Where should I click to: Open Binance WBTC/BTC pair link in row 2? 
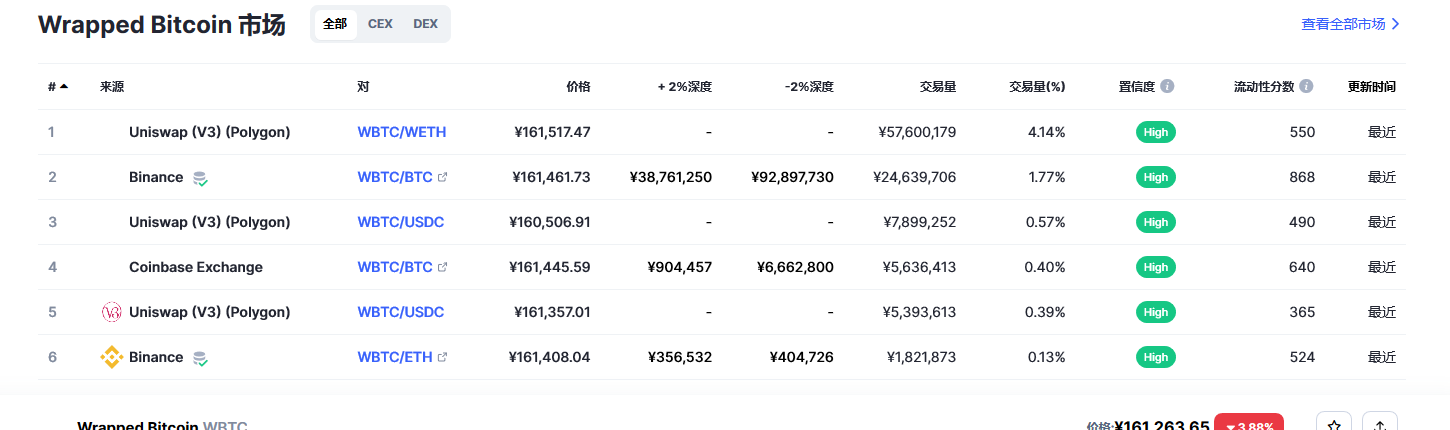(x=395, y=177)
